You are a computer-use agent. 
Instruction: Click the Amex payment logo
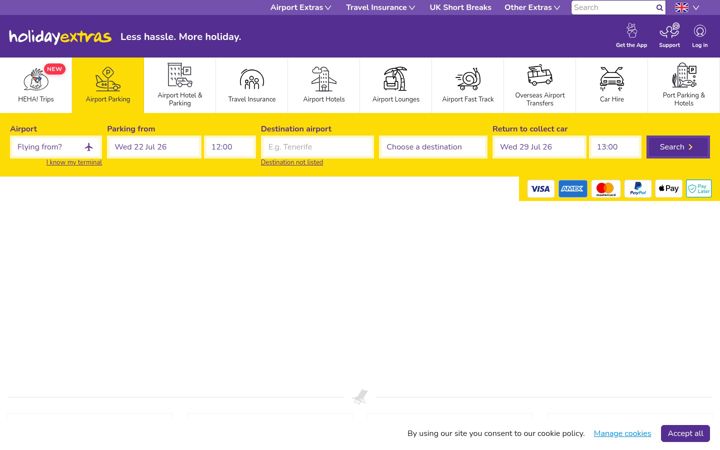(x=573, y=189)
